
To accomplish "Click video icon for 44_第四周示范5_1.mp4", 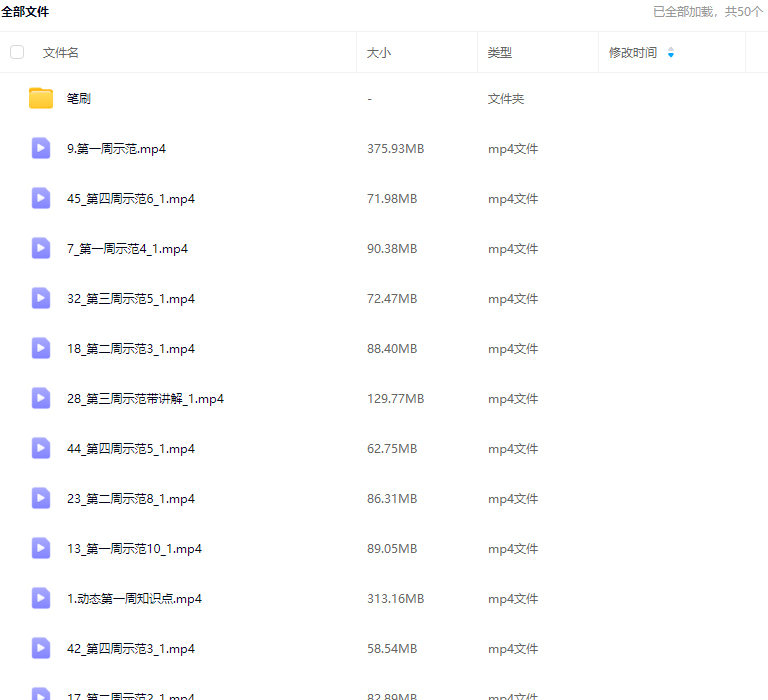I will [41, 448].
